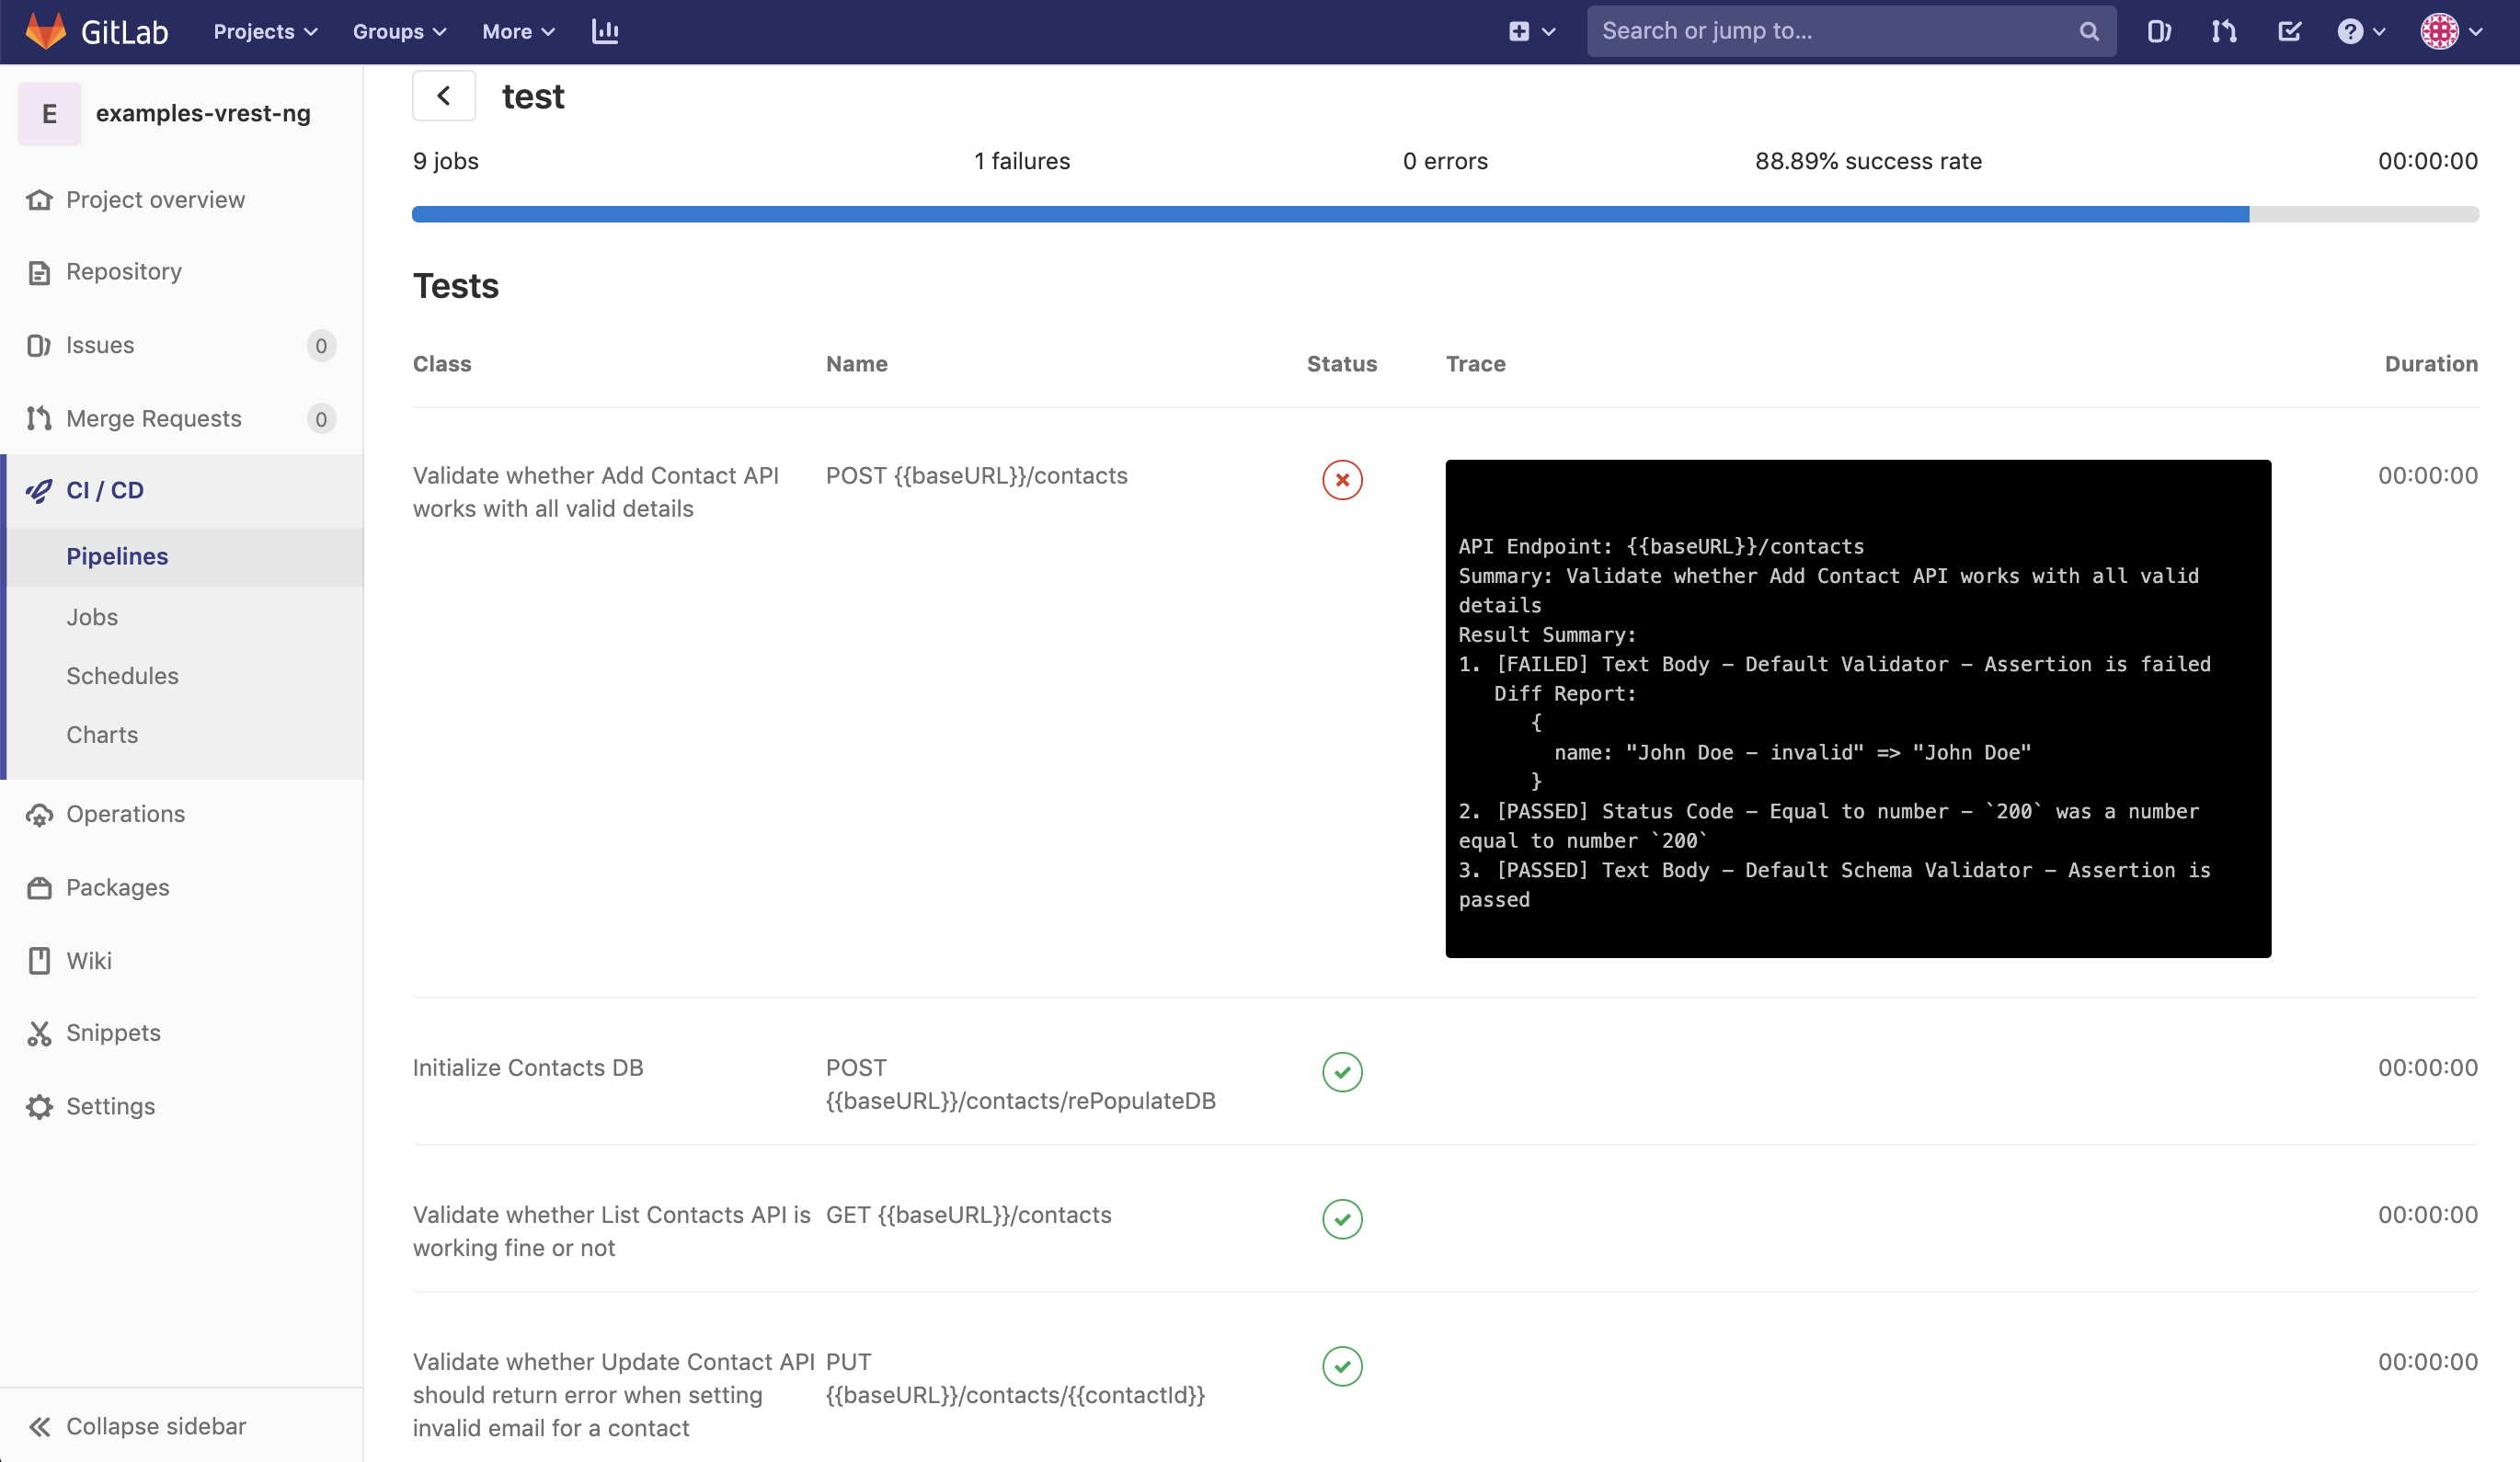Image resolution: width=2520 pixels, height=1462 pixels.
Task: Open Packages in sidebar
Action: 118,888
